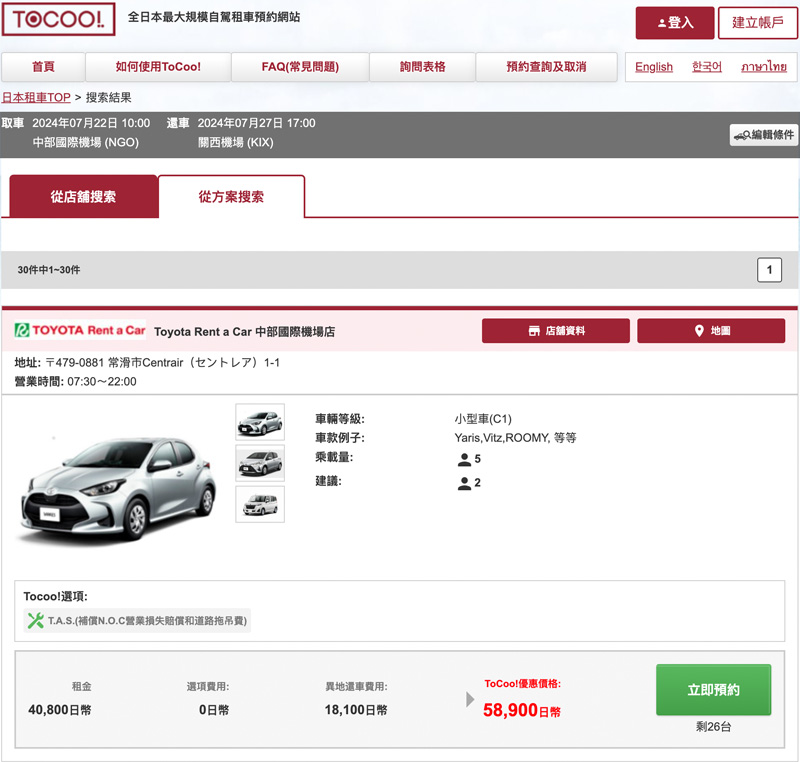
Task: Switch language to 한국어
Action: click(x=707, y=67)
